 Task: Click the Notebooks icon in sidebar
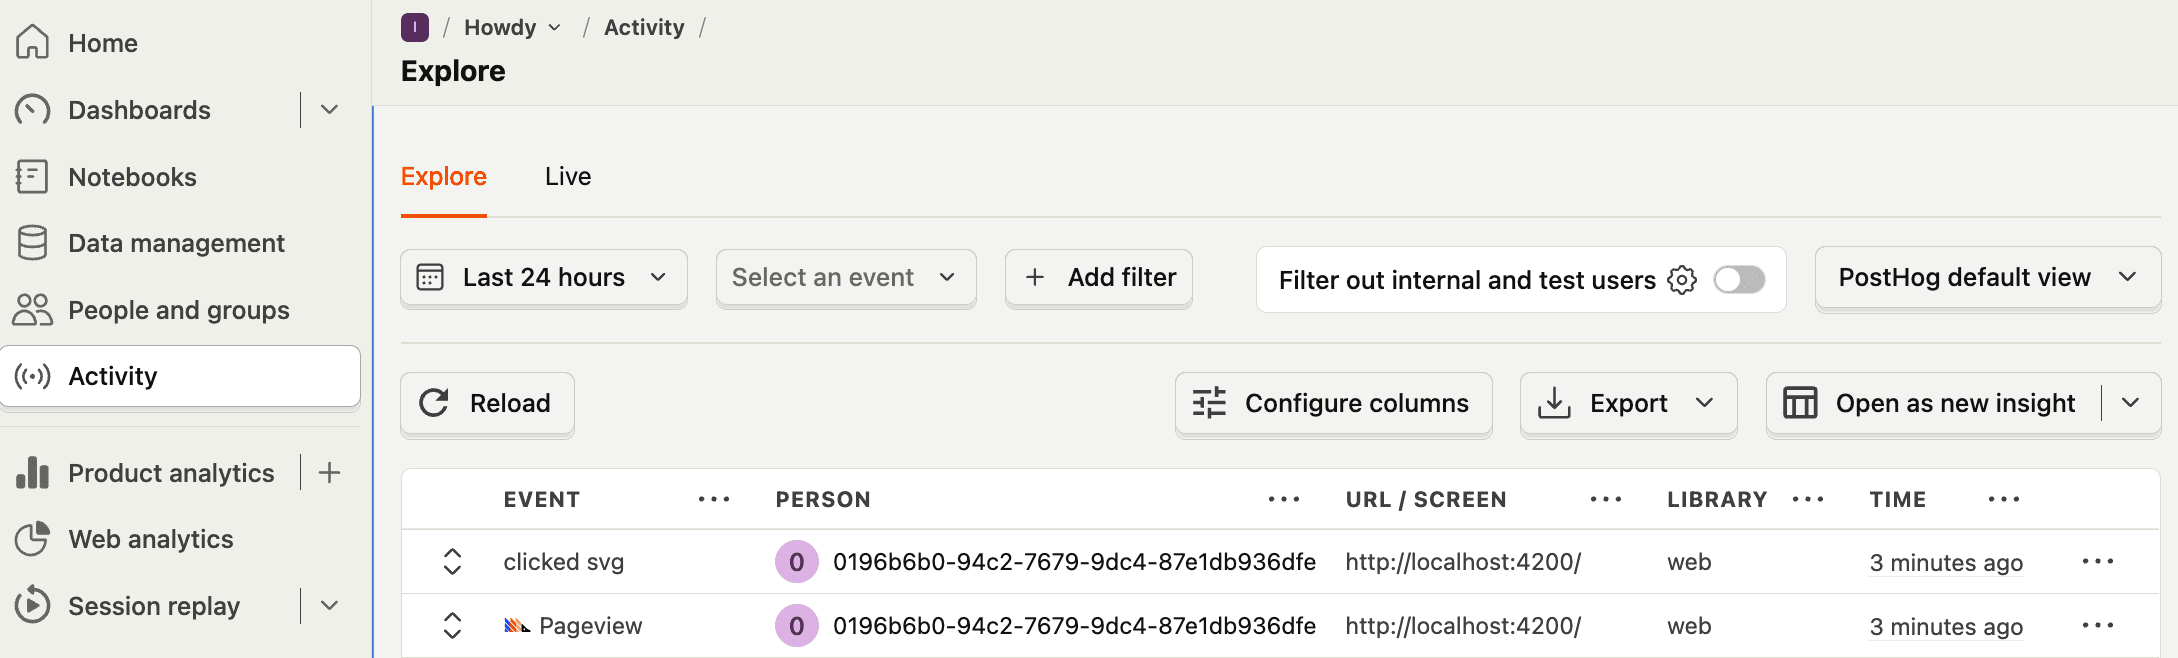pos(32,177)
